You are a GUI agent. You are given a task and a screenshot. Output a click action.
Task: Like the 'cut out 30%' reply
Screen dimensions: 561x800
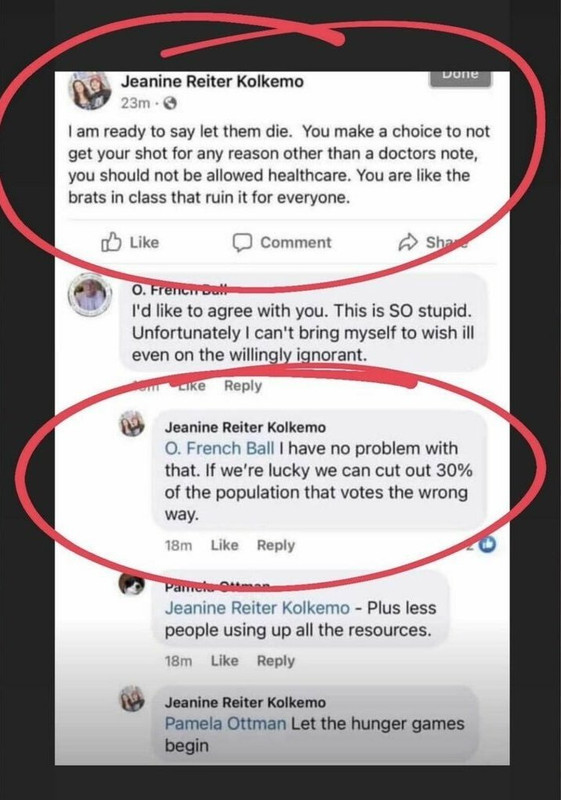224,545
